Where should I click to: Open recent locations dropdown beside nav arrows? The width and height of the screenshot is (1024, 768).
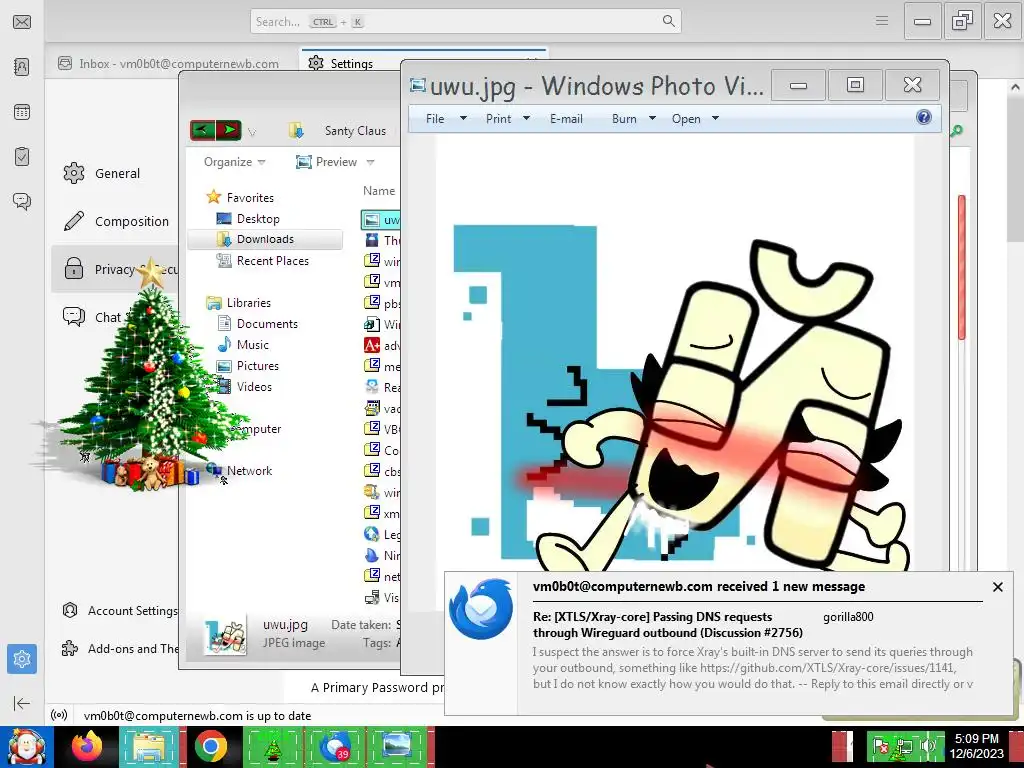click(x=252, y=132)
